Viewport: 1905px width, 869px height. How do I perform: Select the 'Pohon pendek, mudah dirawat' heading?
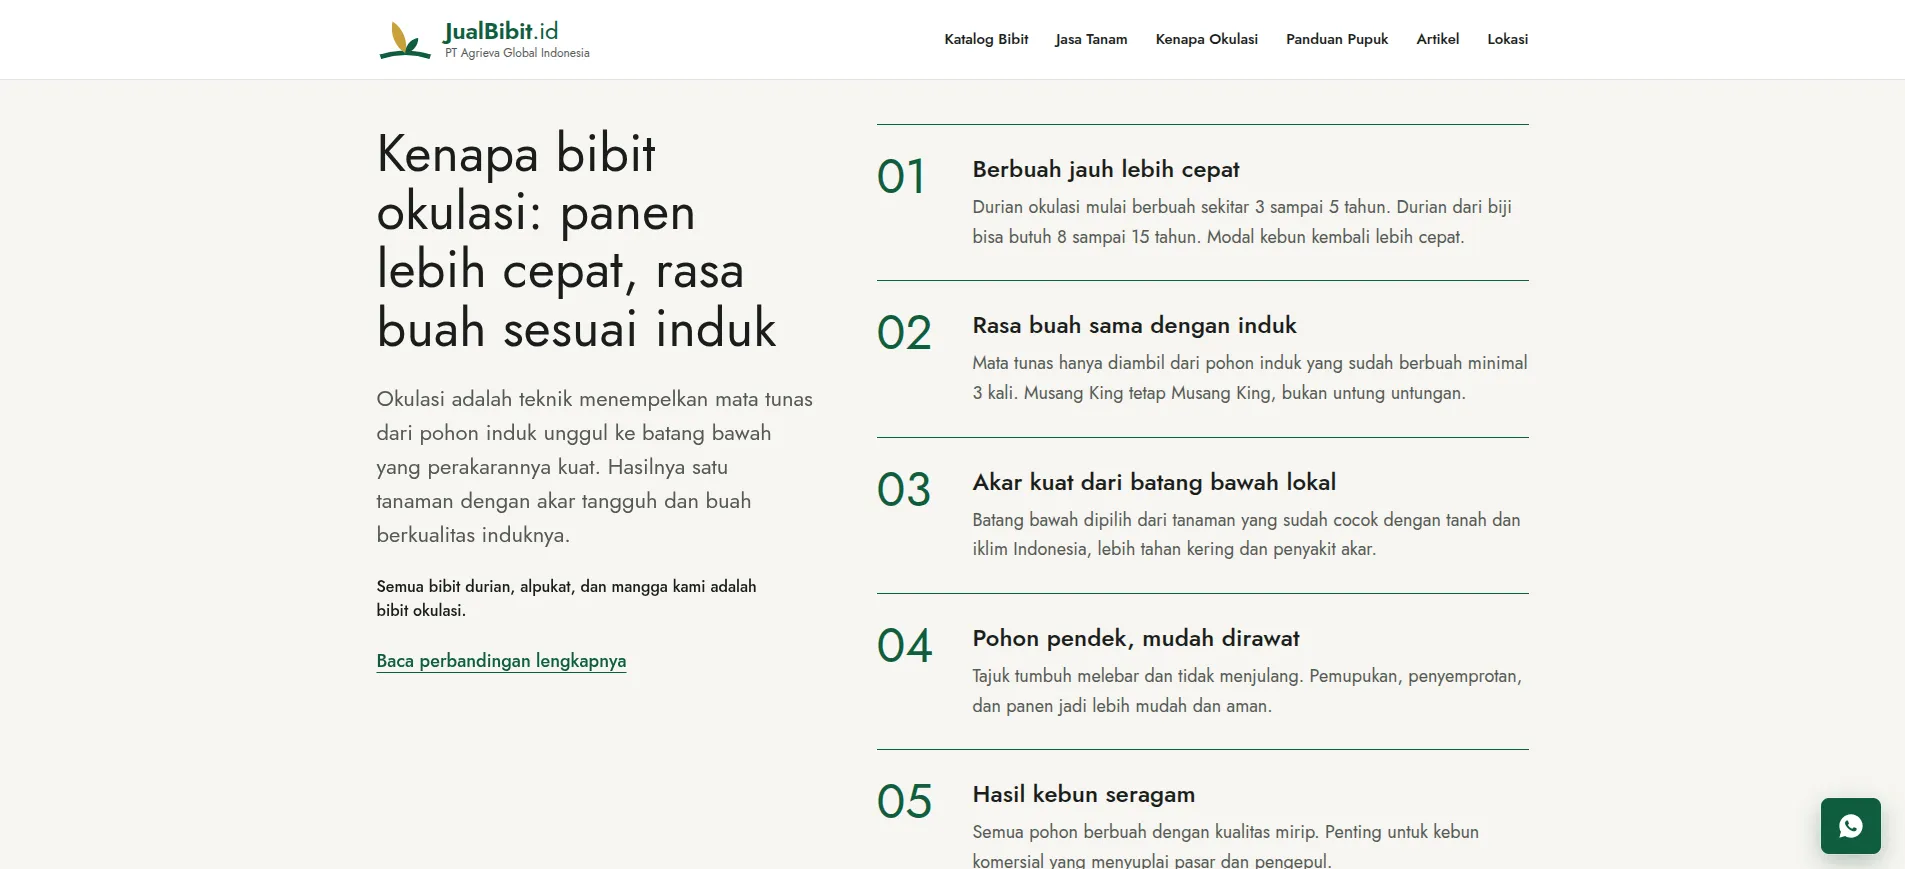coord(1136,638)
